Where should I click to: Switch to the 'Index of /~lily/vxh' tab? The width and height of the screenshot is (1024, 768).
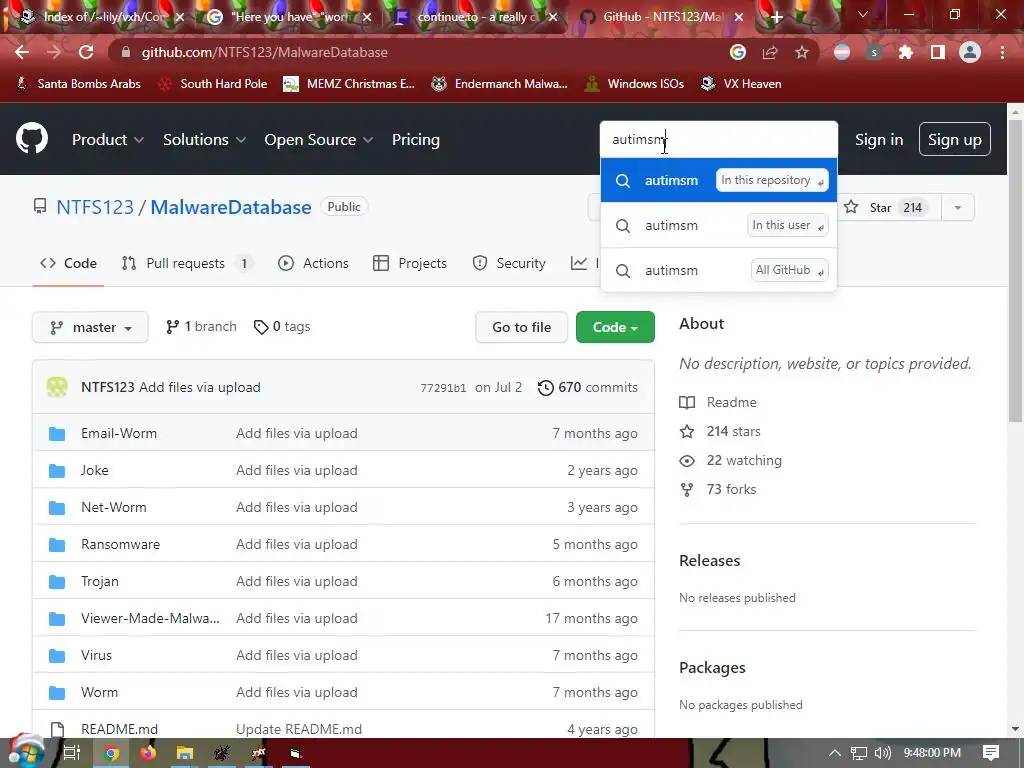101,17
